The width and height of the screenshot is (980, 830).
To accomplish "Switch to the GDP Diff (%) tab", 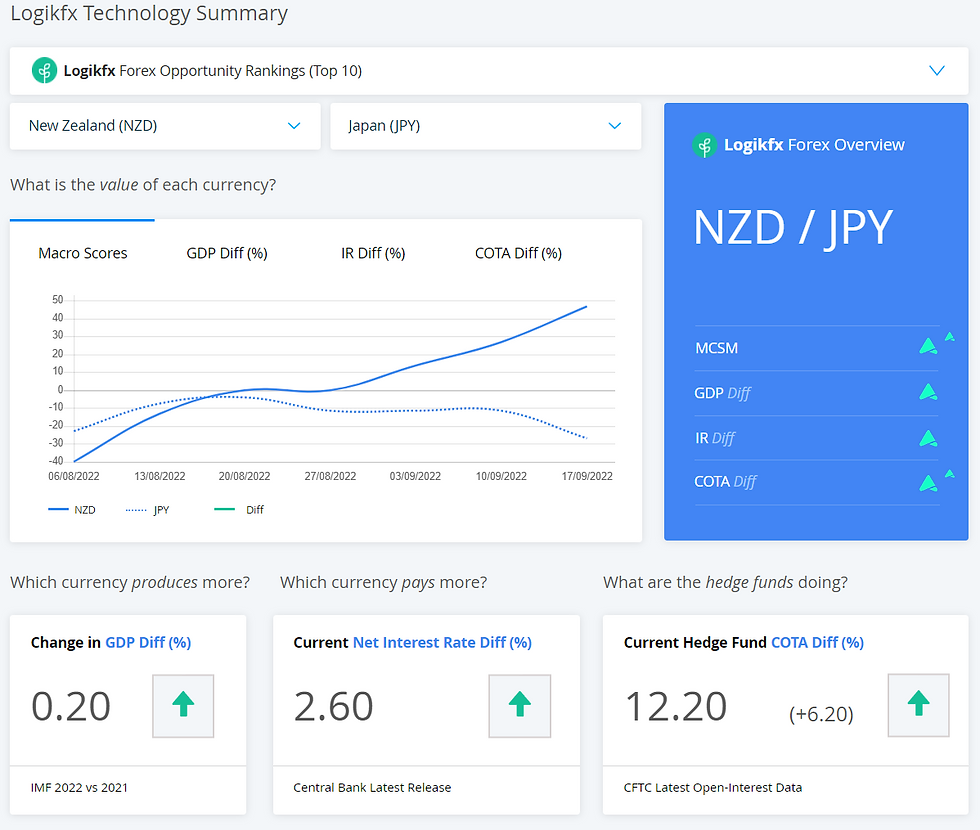I will click(227, 253).
